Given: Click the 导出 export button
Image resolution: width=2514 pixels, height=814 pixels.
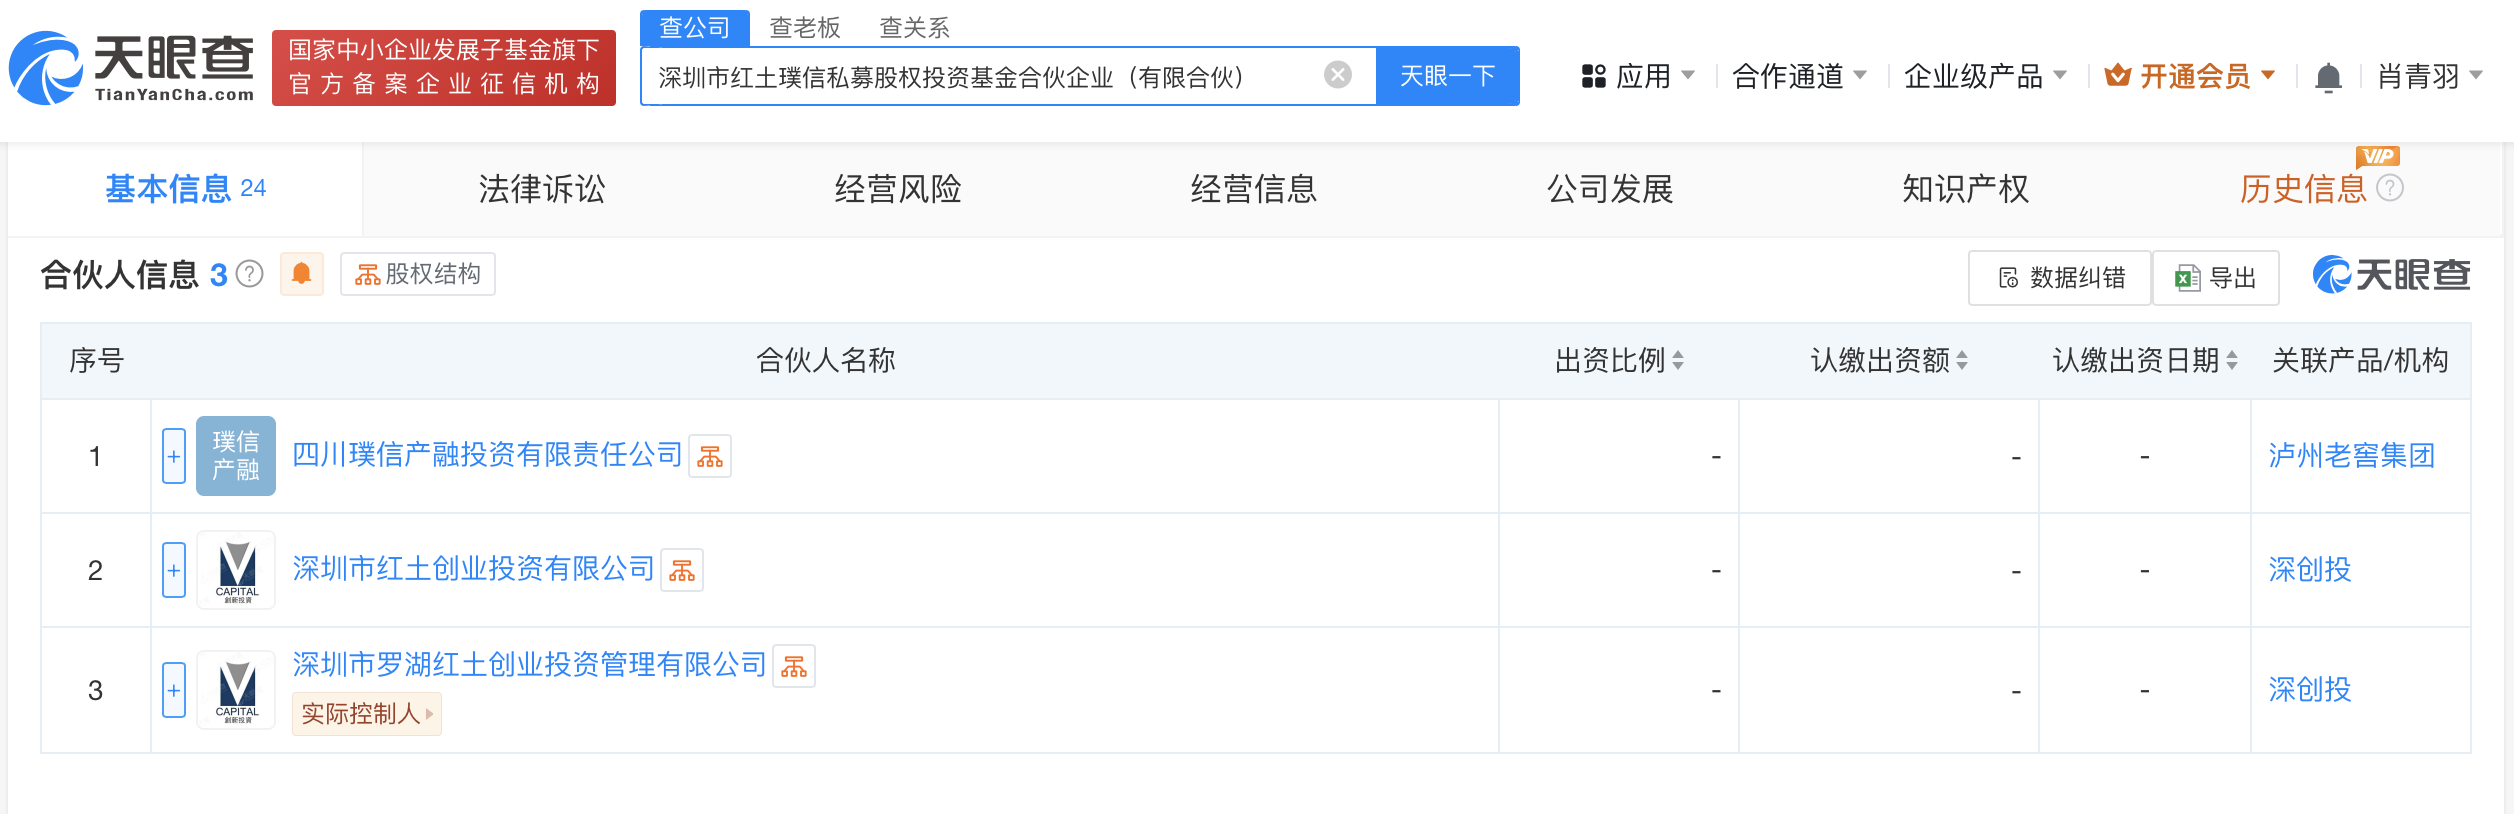Looking at the screenshot, I should pyautogui.click(x=2216, y=278).
